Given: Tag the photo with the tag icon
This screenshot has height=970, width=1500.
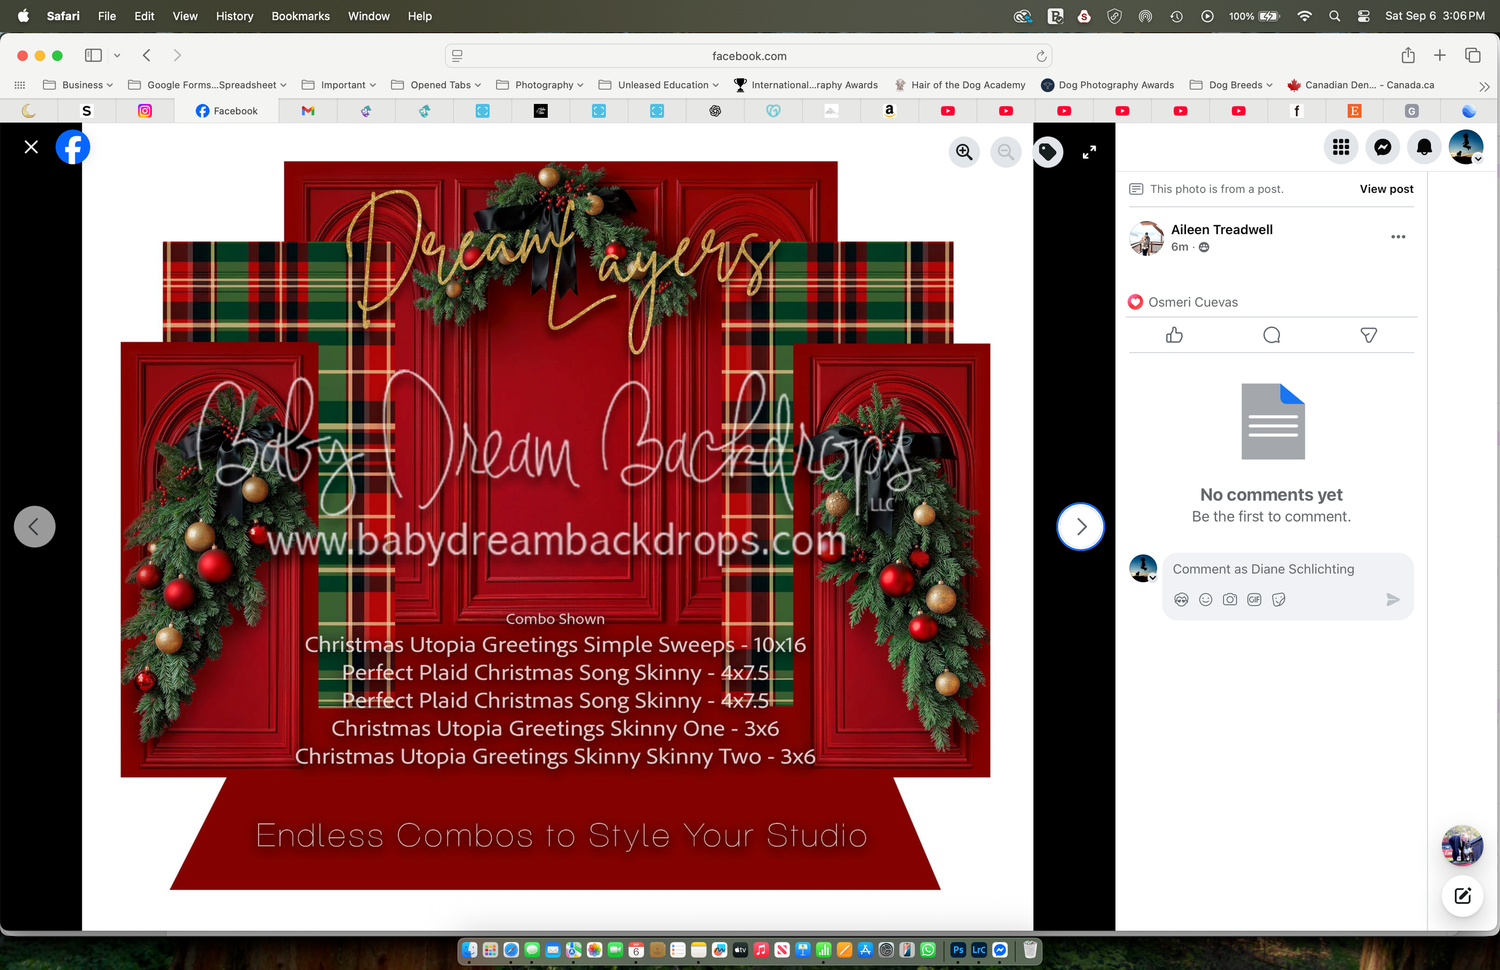Looking at the screenshot, I should [1048, 152].
